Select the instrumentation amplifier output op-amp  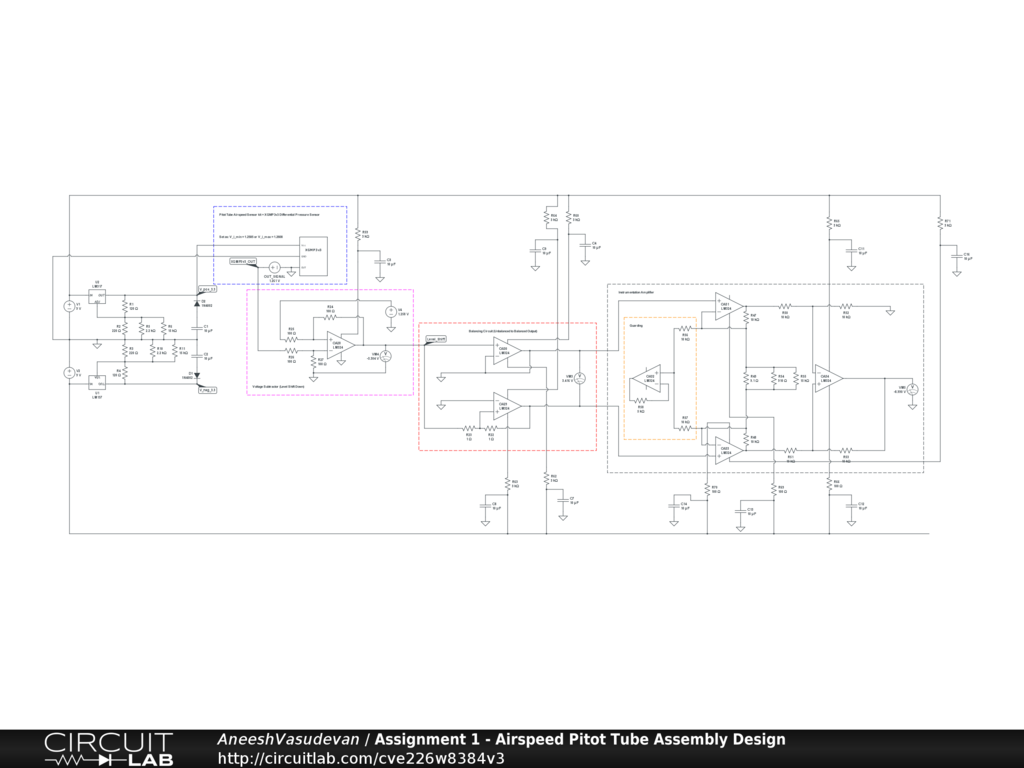click(829, 378)
